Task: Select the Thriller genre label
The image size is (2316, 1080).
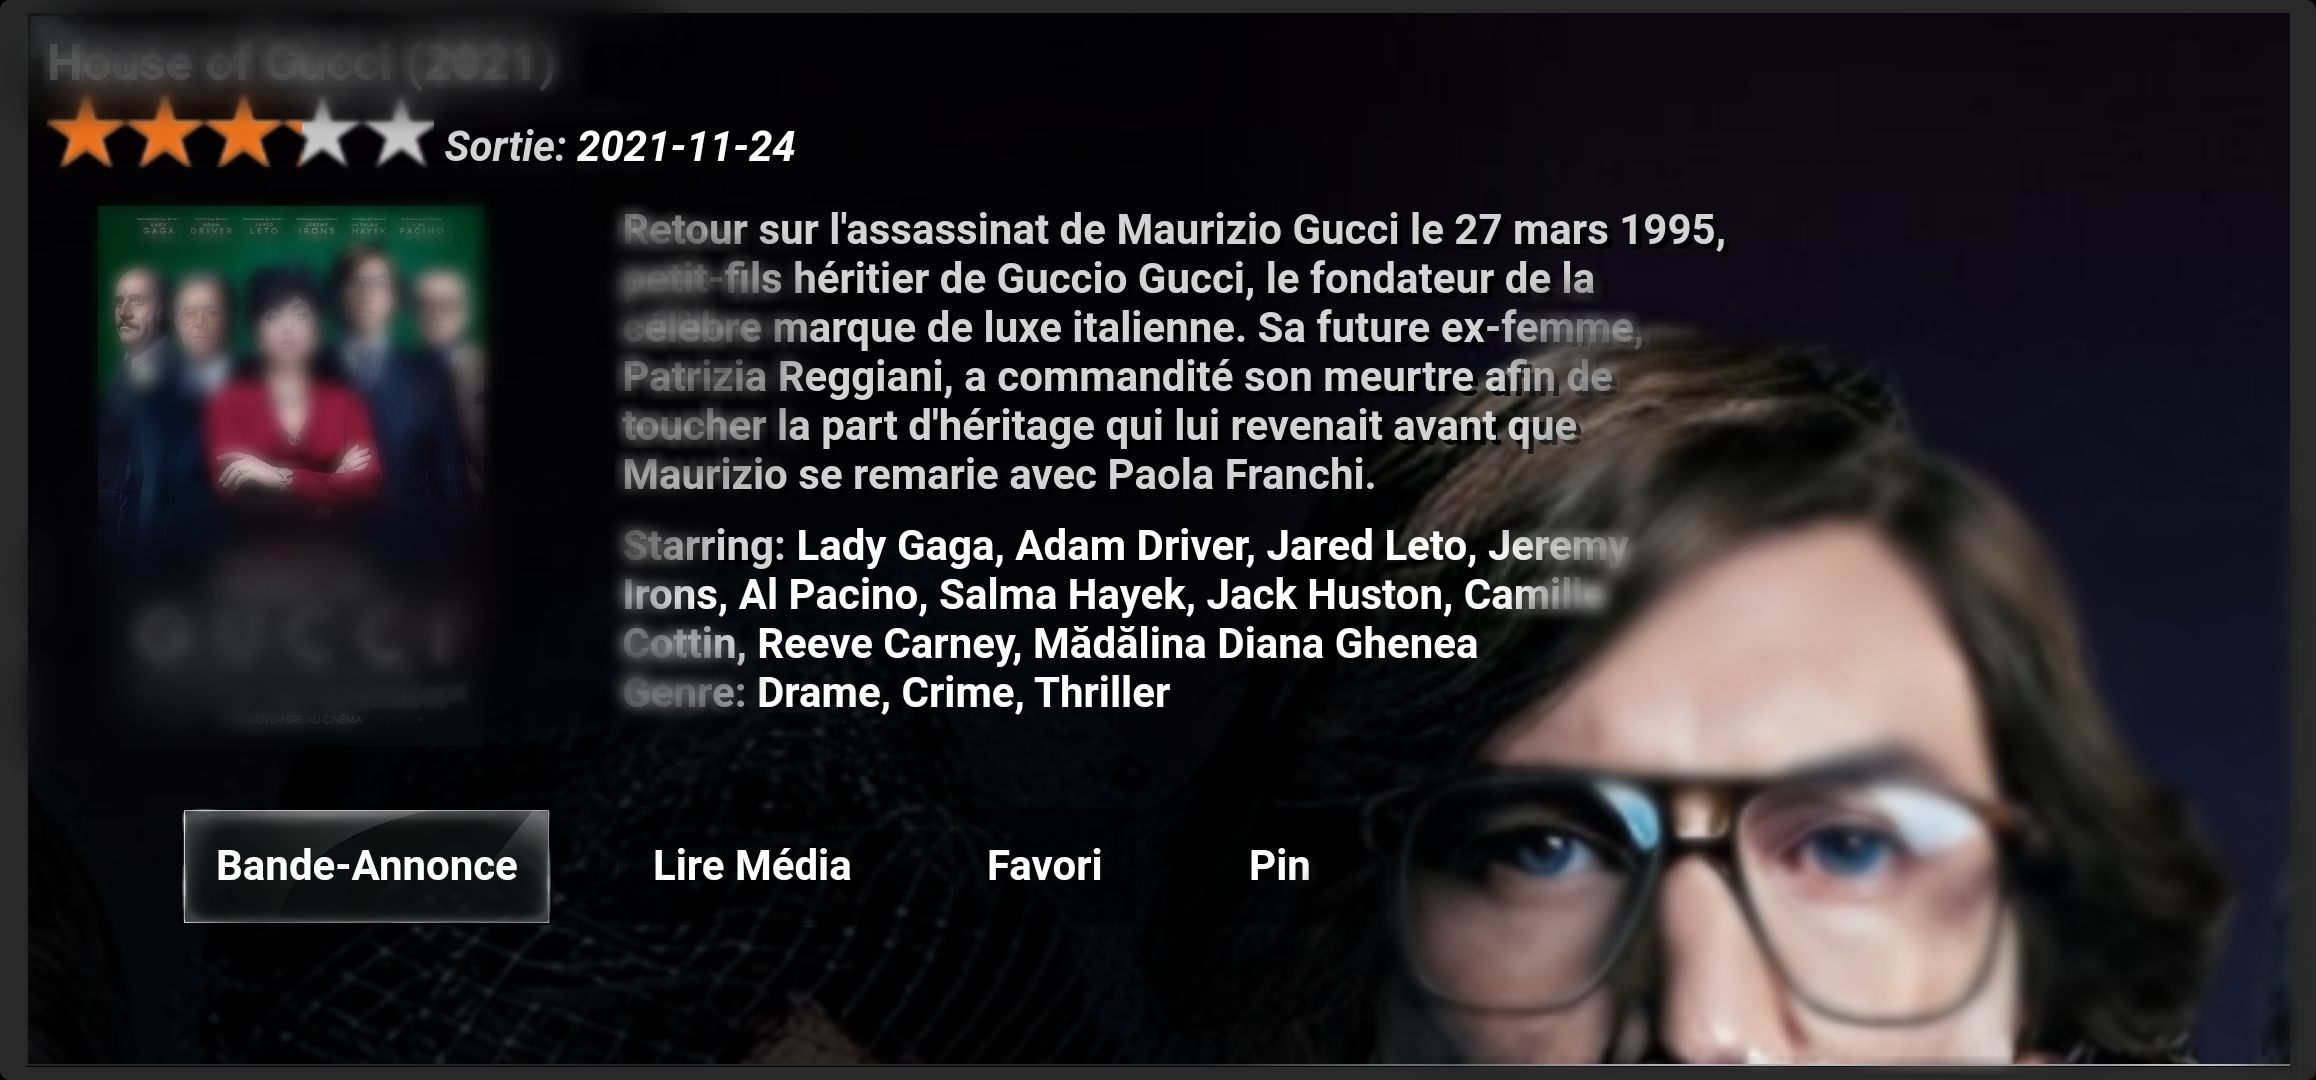Action: [1102, 693]
